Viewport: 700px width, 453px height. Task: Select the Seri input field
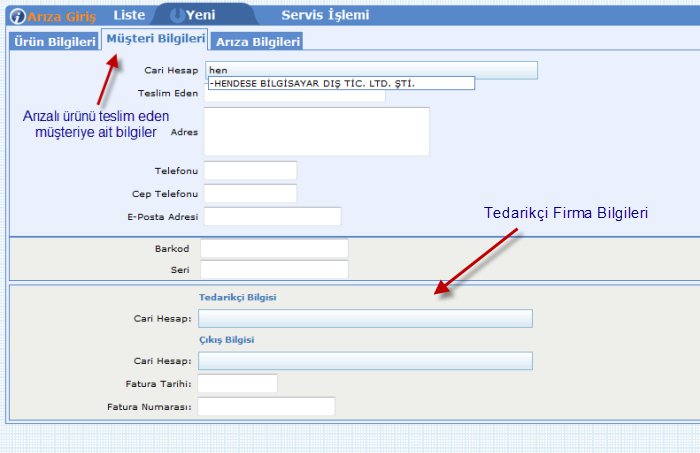[274, 269]
